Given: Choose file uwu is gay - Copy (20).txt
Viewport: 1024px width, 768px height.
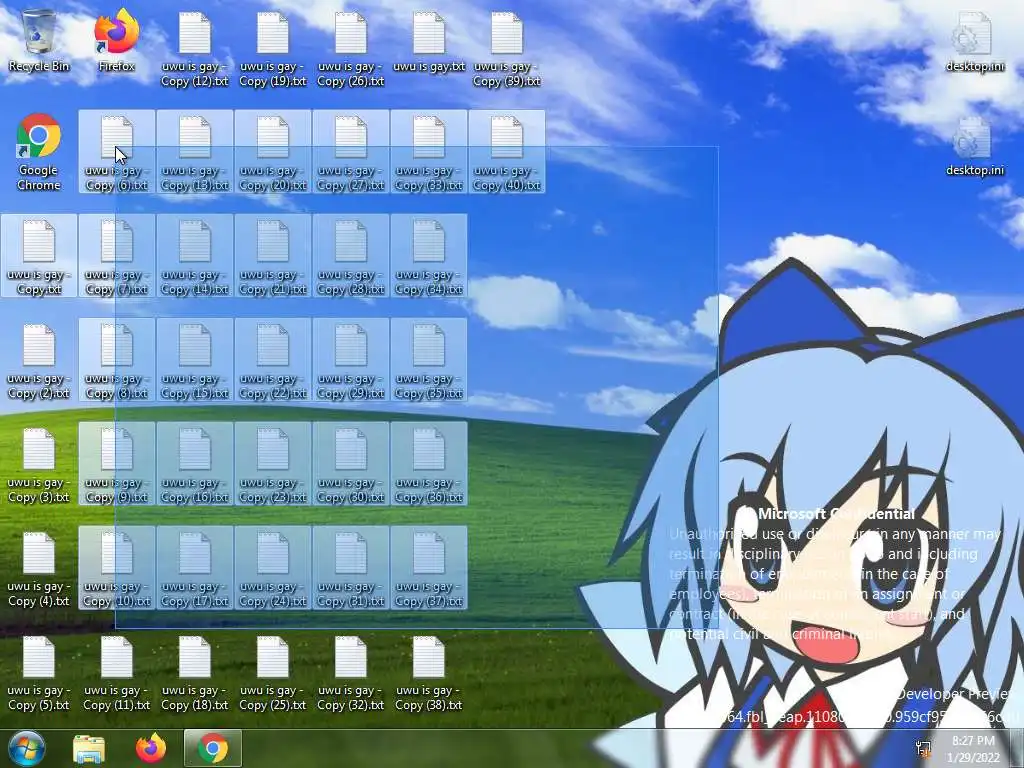Looking at the screenshot, I should (x=272, y=152).
